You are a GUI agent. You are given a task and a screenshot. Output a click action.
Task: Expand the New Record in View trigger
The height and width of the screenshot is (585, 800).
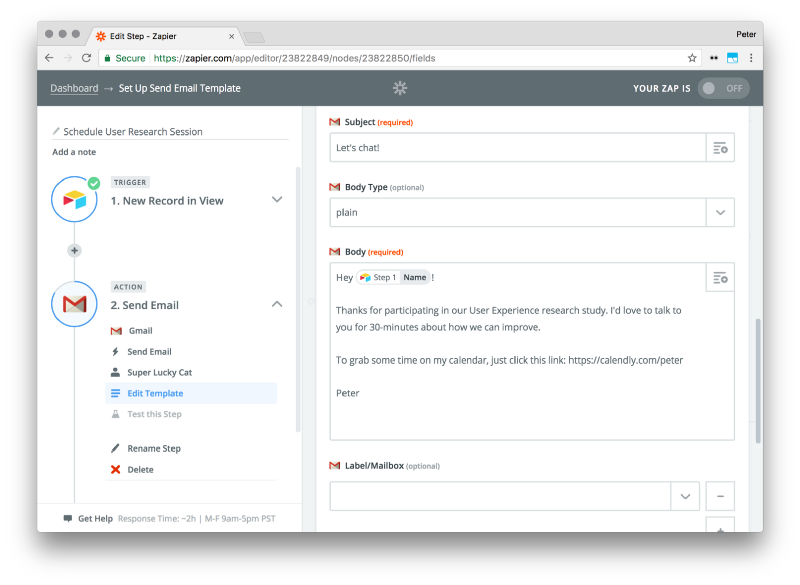[277, 199]
